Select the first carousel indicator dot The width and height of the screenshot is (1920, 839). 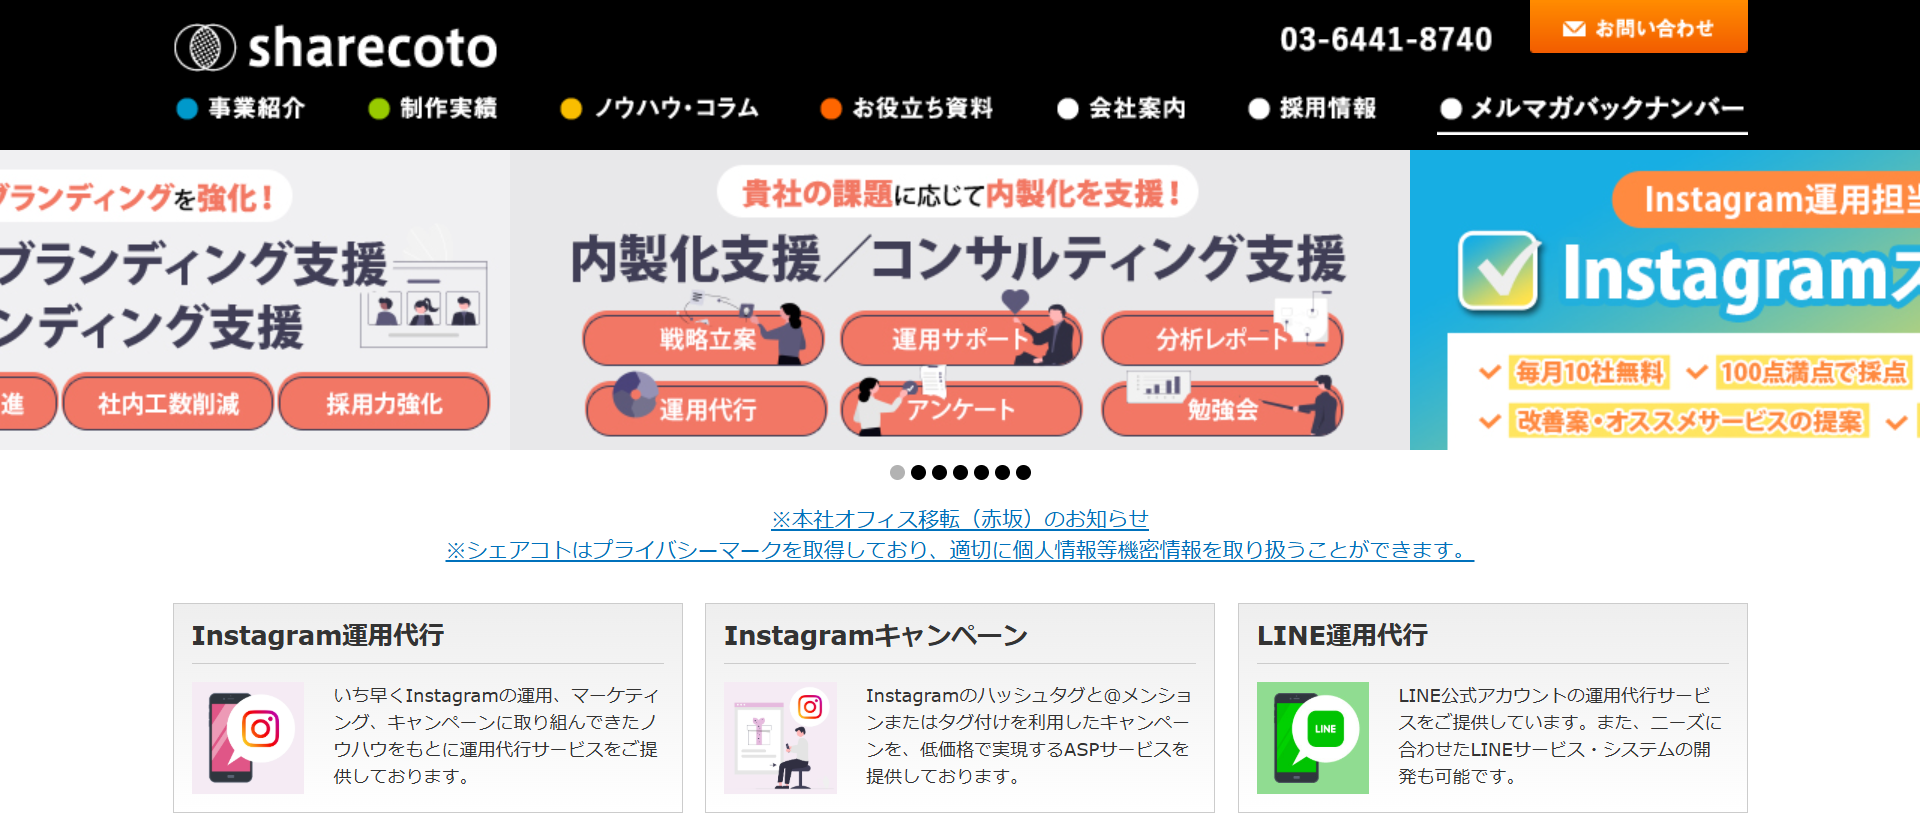(x=897, y=472)
